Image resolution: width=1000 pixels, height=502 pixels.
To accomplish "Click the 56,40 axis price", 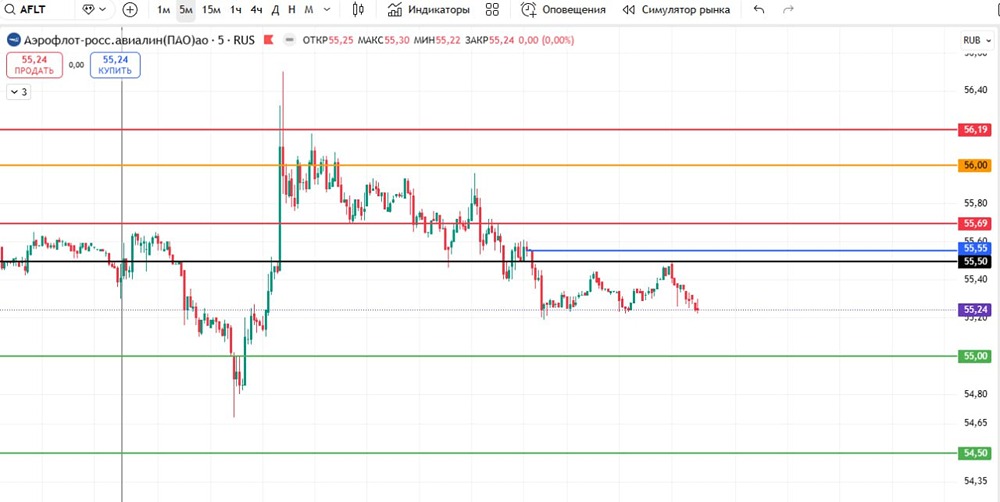I will [976, 91].
